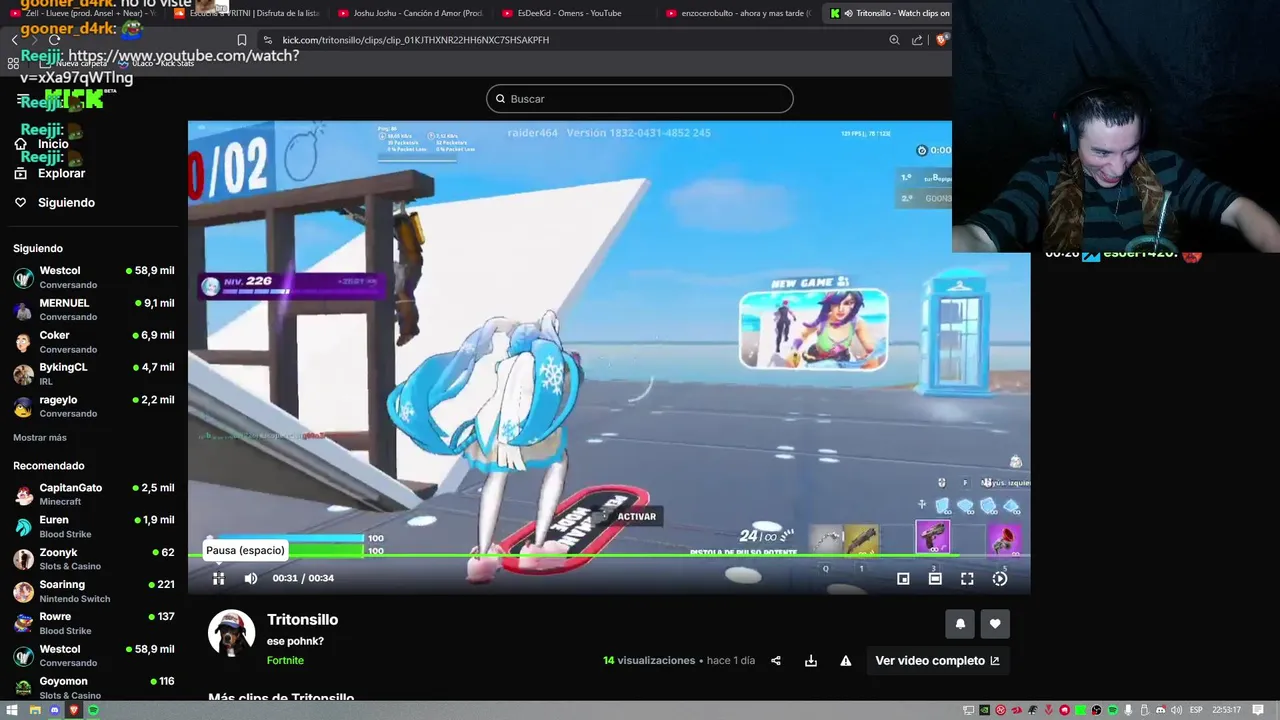Open CapitanGato recommended channel
The image size is (1280, 720).
94,494
